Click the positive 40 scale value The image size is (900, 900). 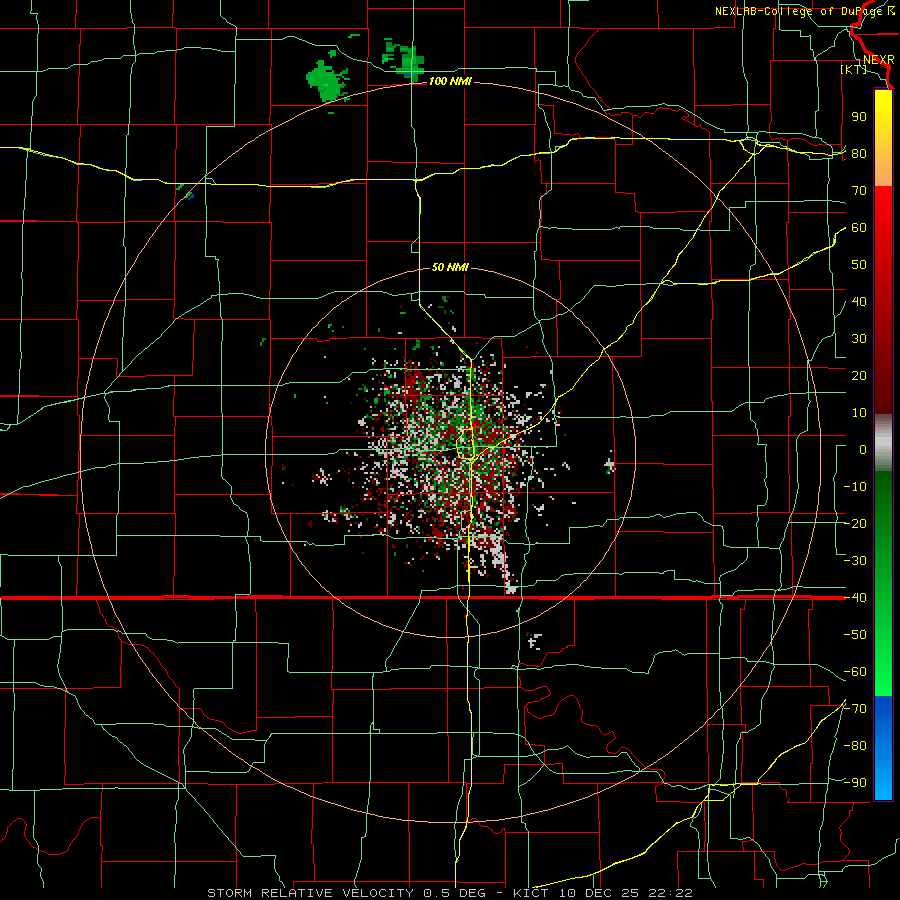(x=859, y=302)
